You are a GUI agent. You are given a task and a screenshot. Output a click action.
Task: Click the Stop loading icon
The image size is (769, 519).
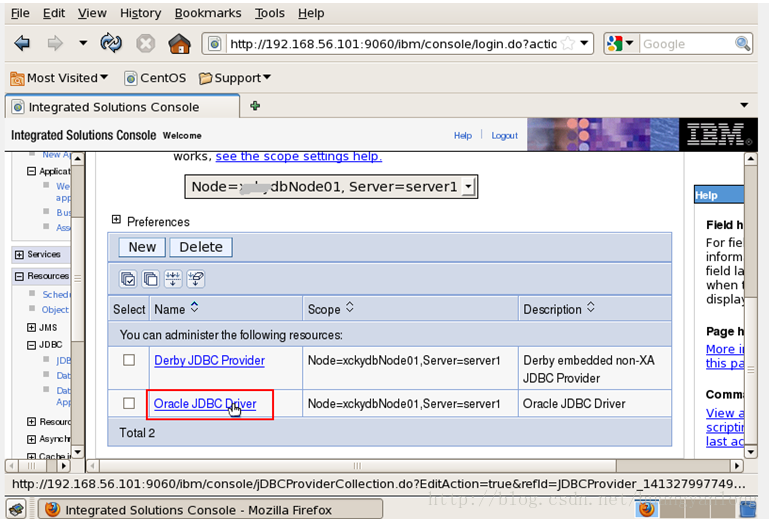(145, 44)
